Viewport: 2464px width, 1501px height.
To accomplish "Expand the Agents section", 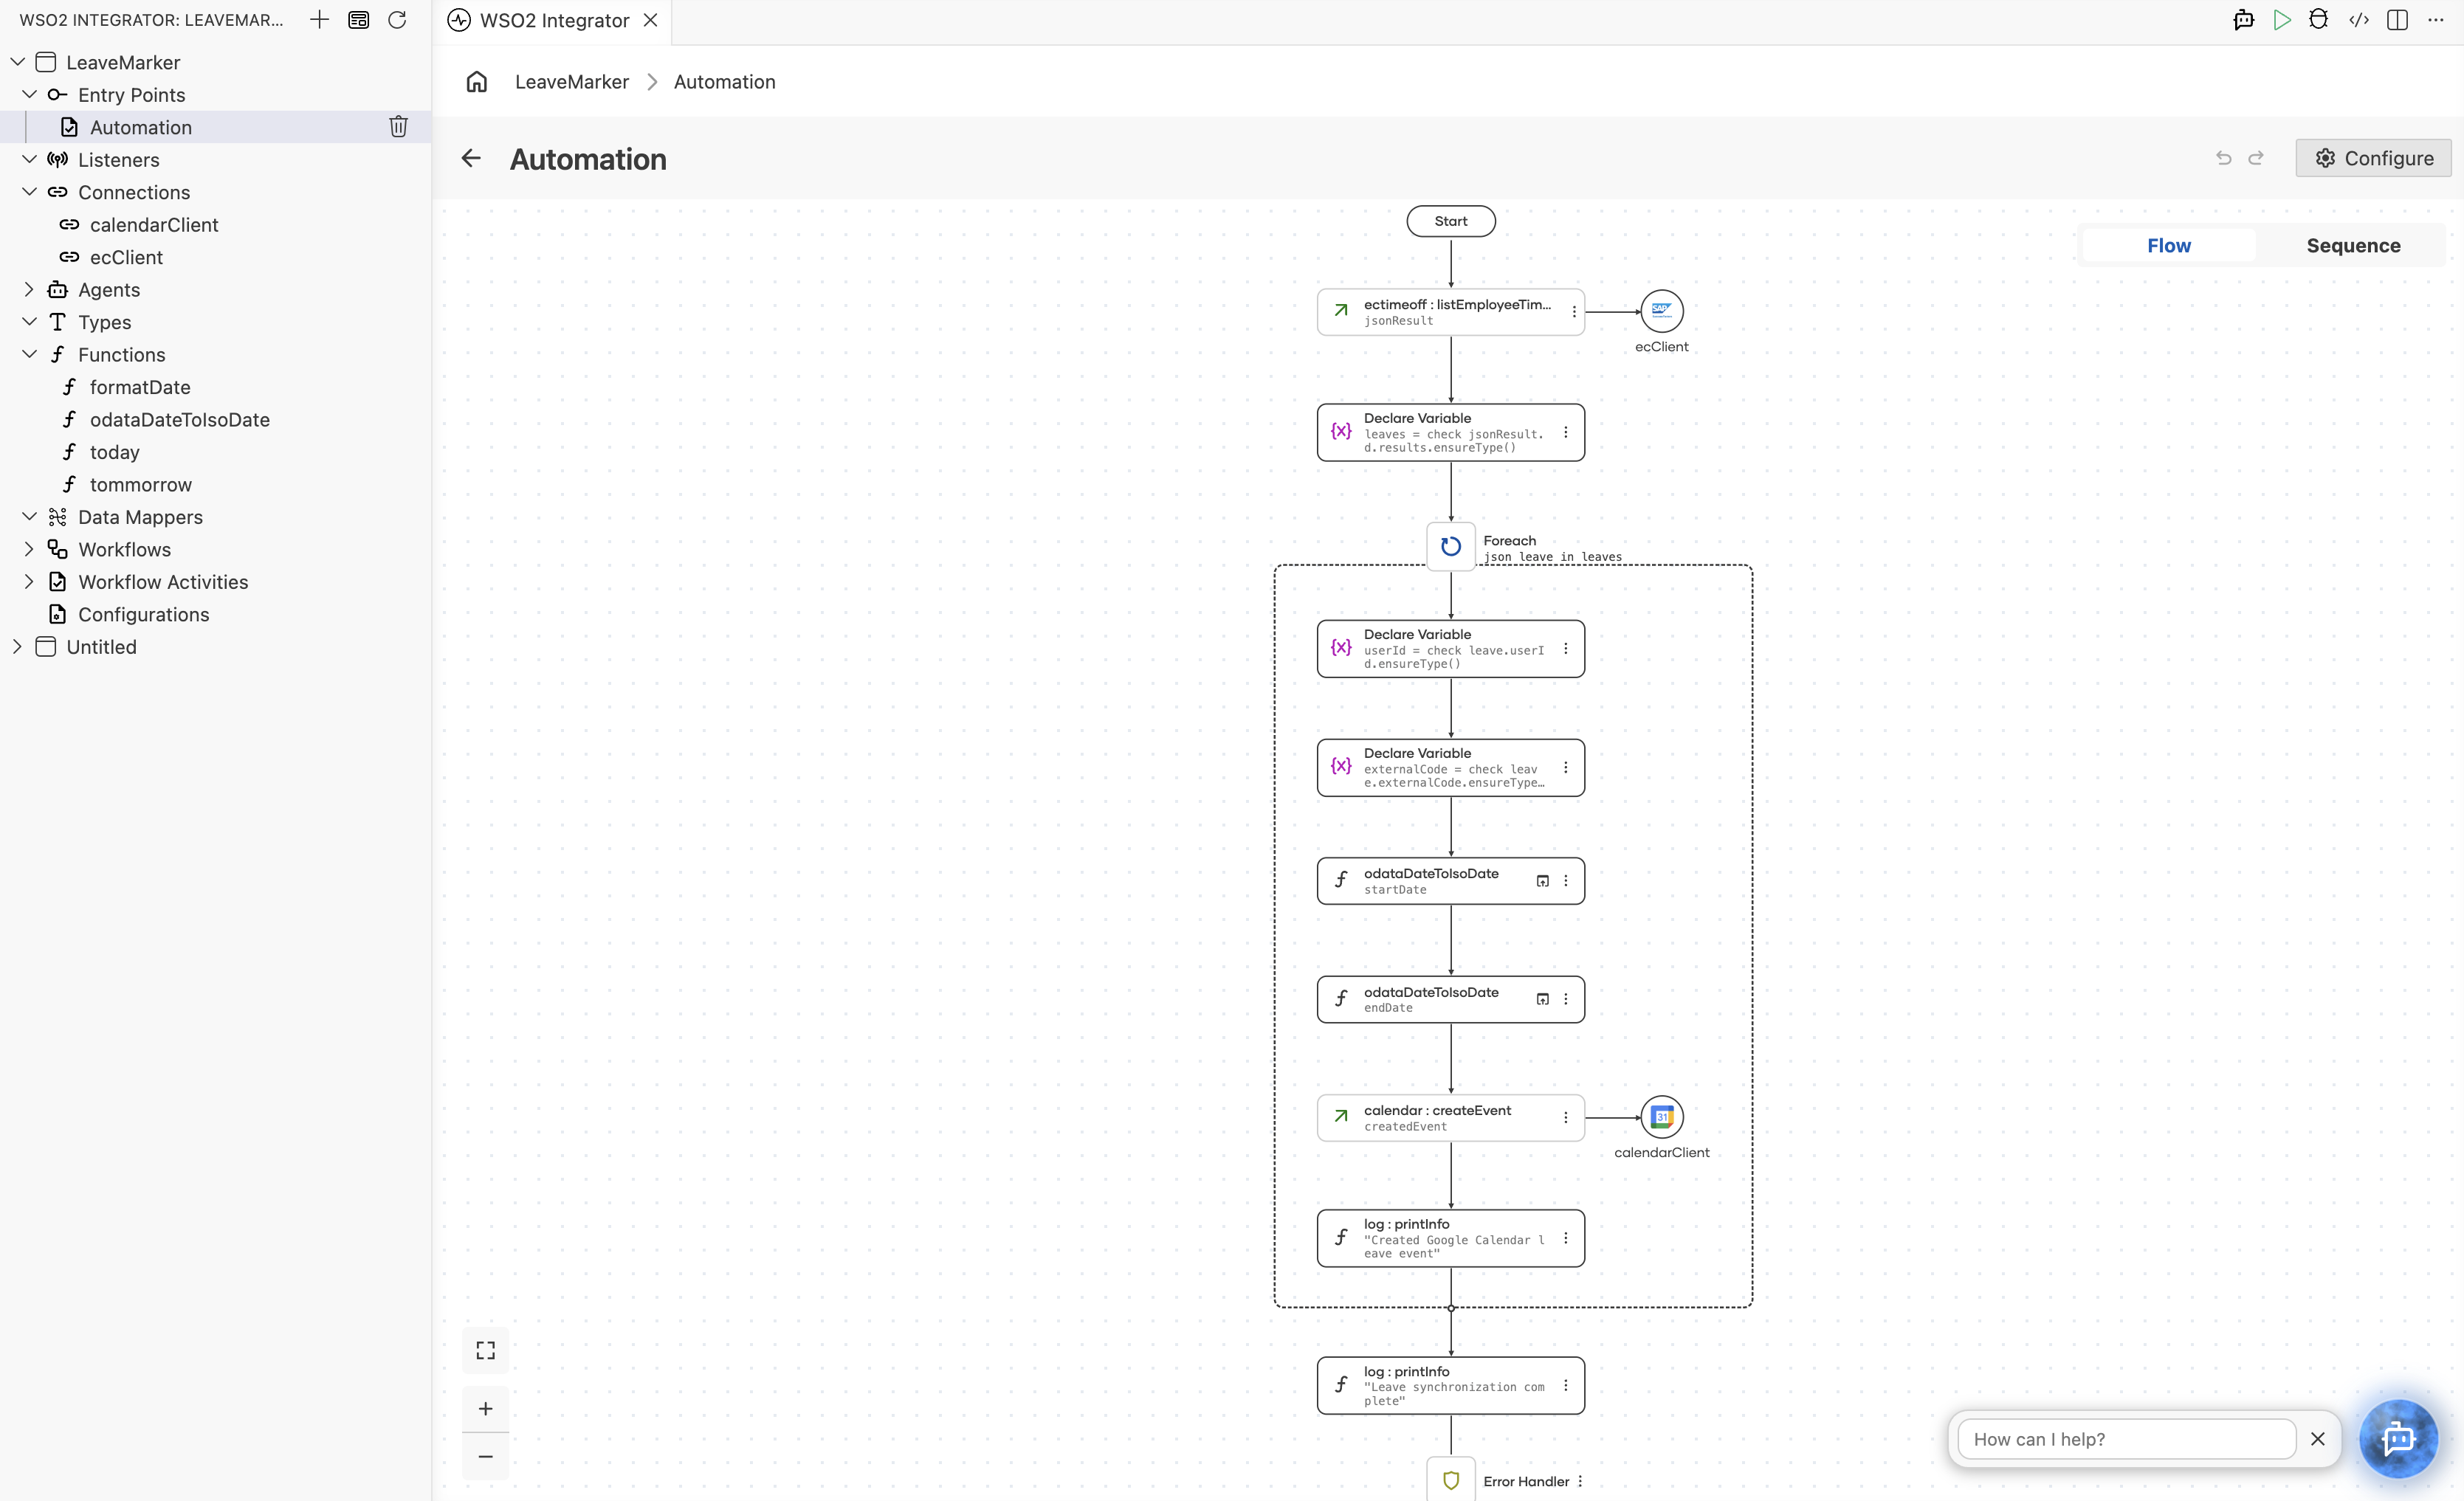I will click(x=30, y=290).
